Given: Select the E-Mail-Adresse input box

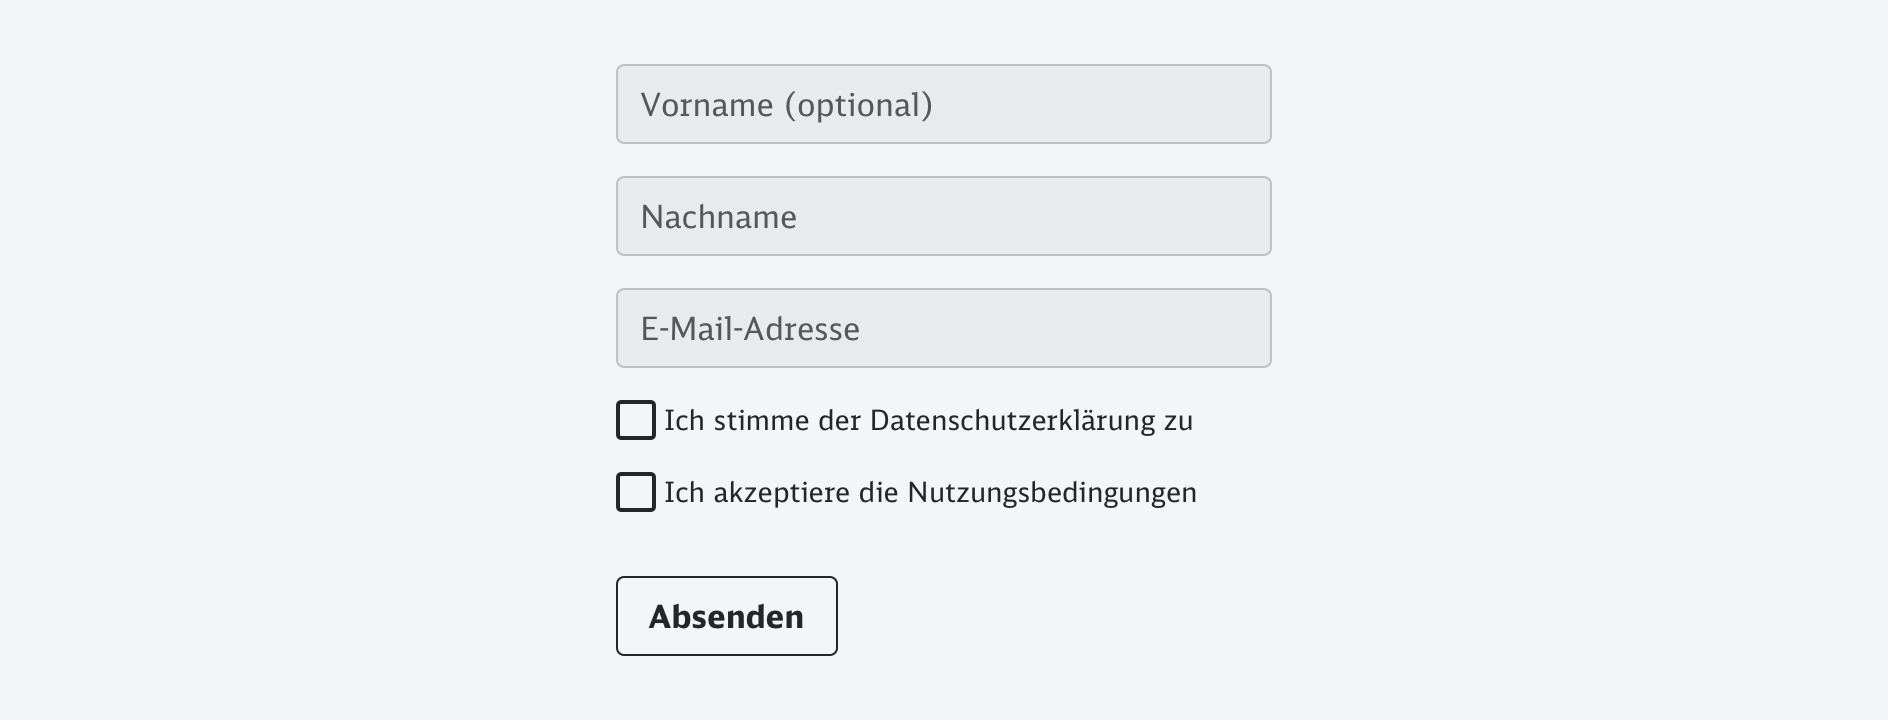Looking at the screenshot, I should point(943,328).
